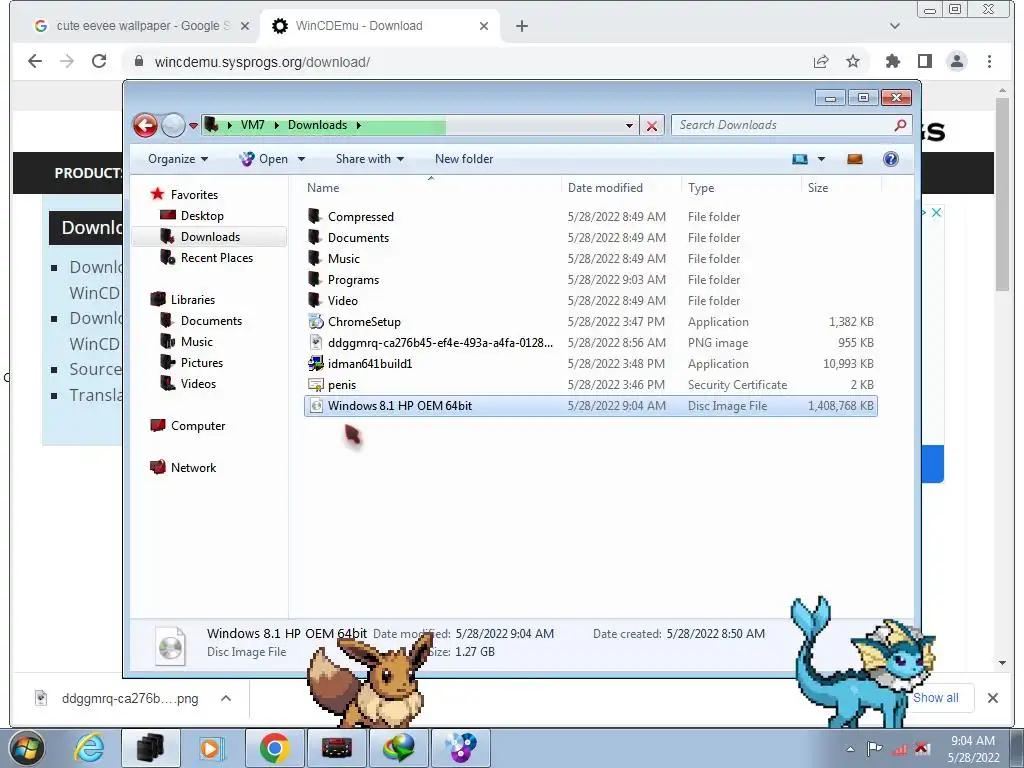Open the recent locations dropdown arrow

193,125
